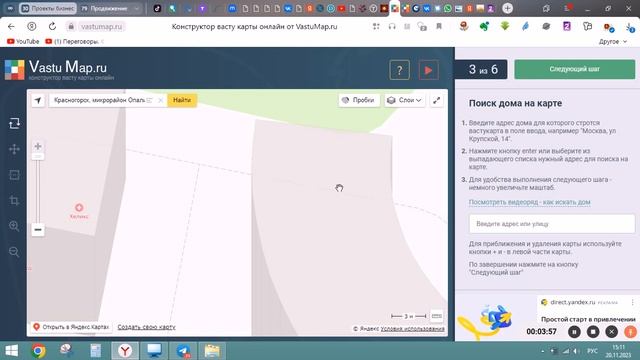Switch to the Проекты бизнес tab
The height and width of the screenshot is (360, 640).
pos(48,8)
